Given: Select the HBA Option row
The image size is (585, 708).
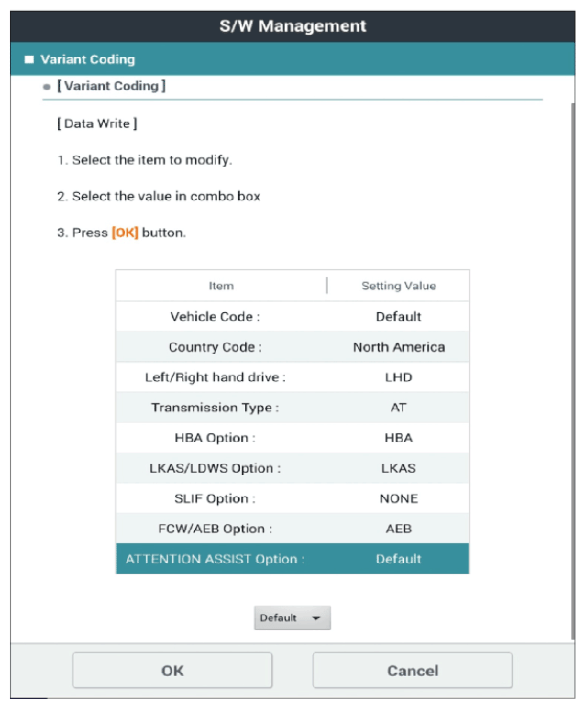Looking at the screenshot, I should coord(292,438).
